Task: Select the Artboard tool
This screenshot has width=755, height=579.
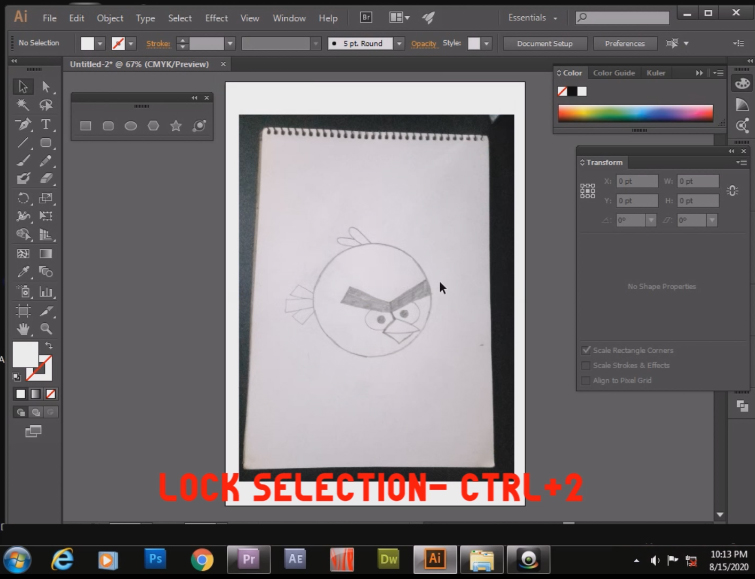Action: pos(23,311)
